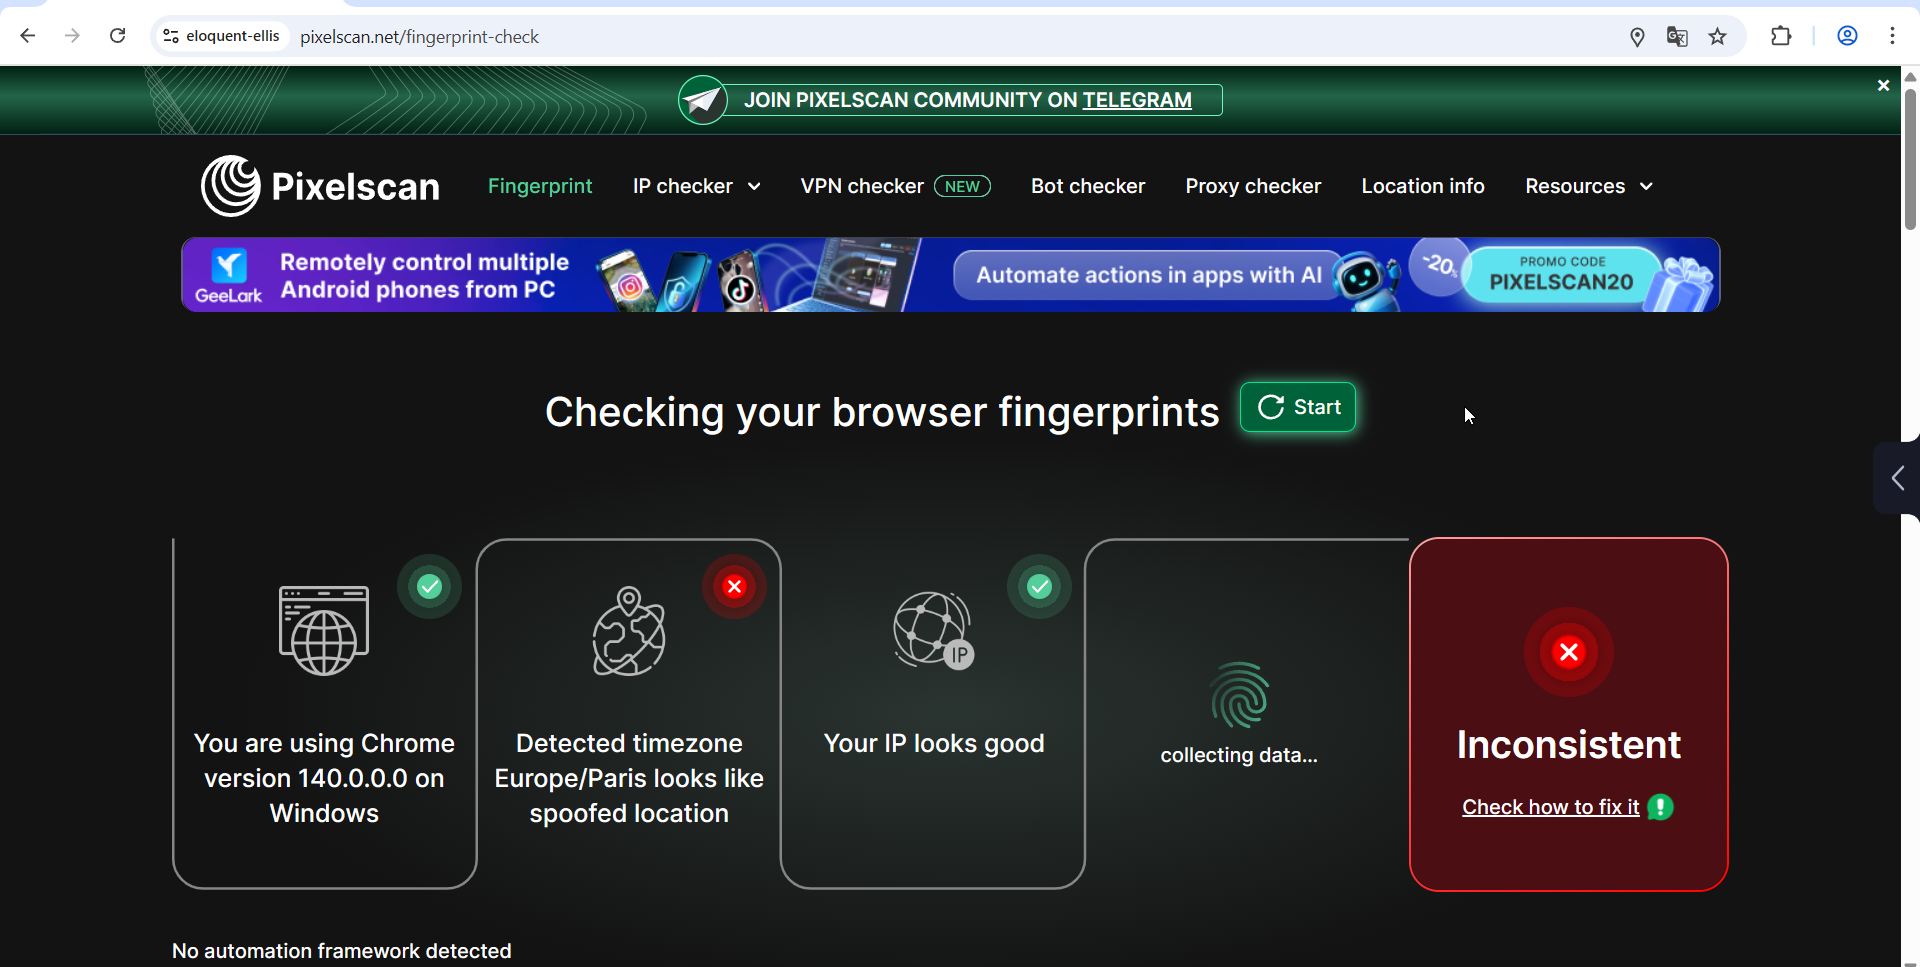
Task: Click the Telegram paper plane icon
Action: (703, 100)
